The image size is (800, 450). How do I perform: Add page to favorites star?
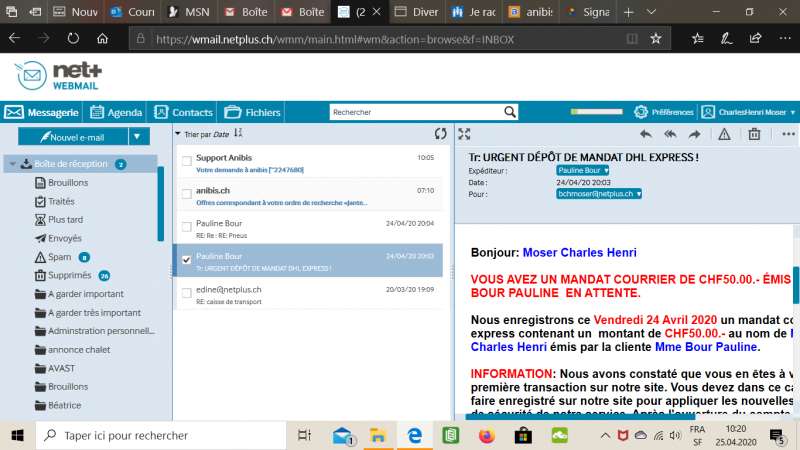tap(656, 38)
